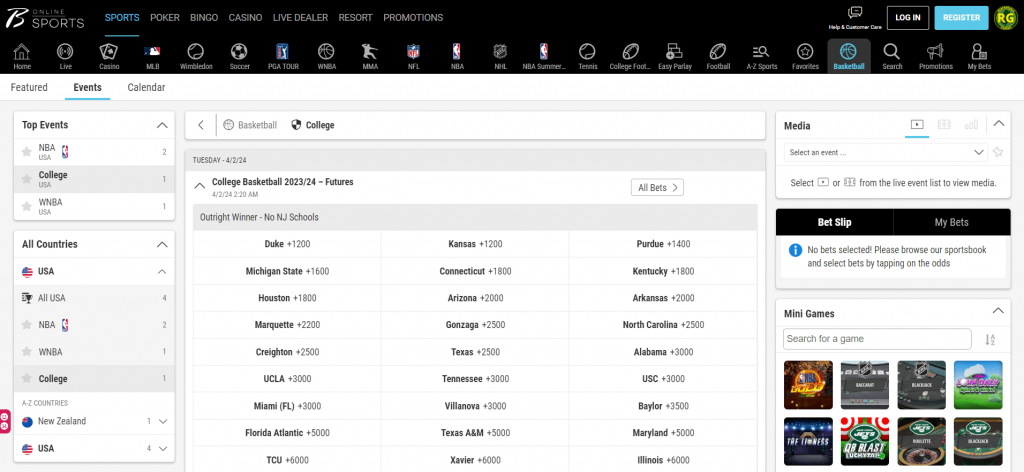The width and height of the screenshot is (1024, 472).
Task: Open All USA in countries list
Action: (94, 298)
